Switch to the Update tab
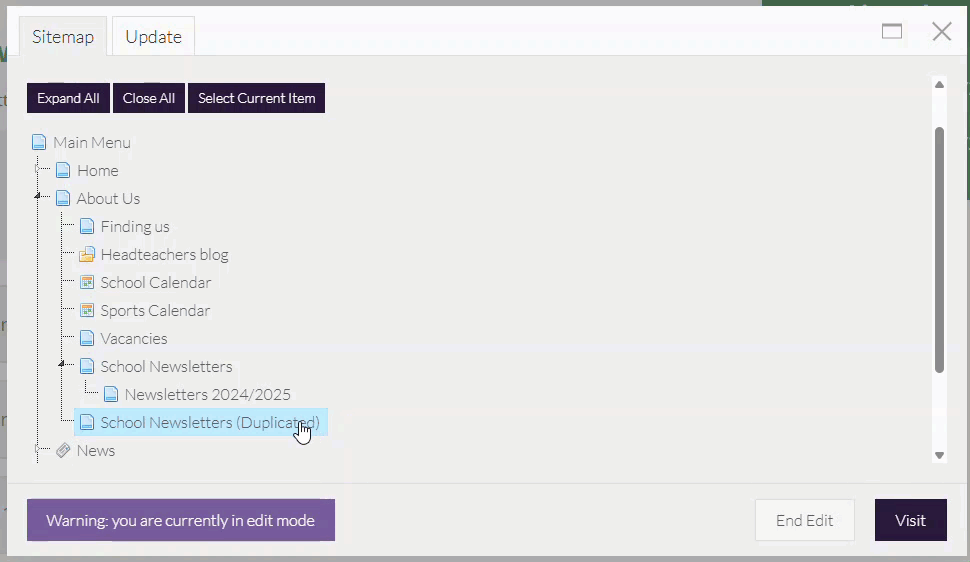The height and width of the screenshot is (562, 970). pyautogui.click(x=153, y=37)
